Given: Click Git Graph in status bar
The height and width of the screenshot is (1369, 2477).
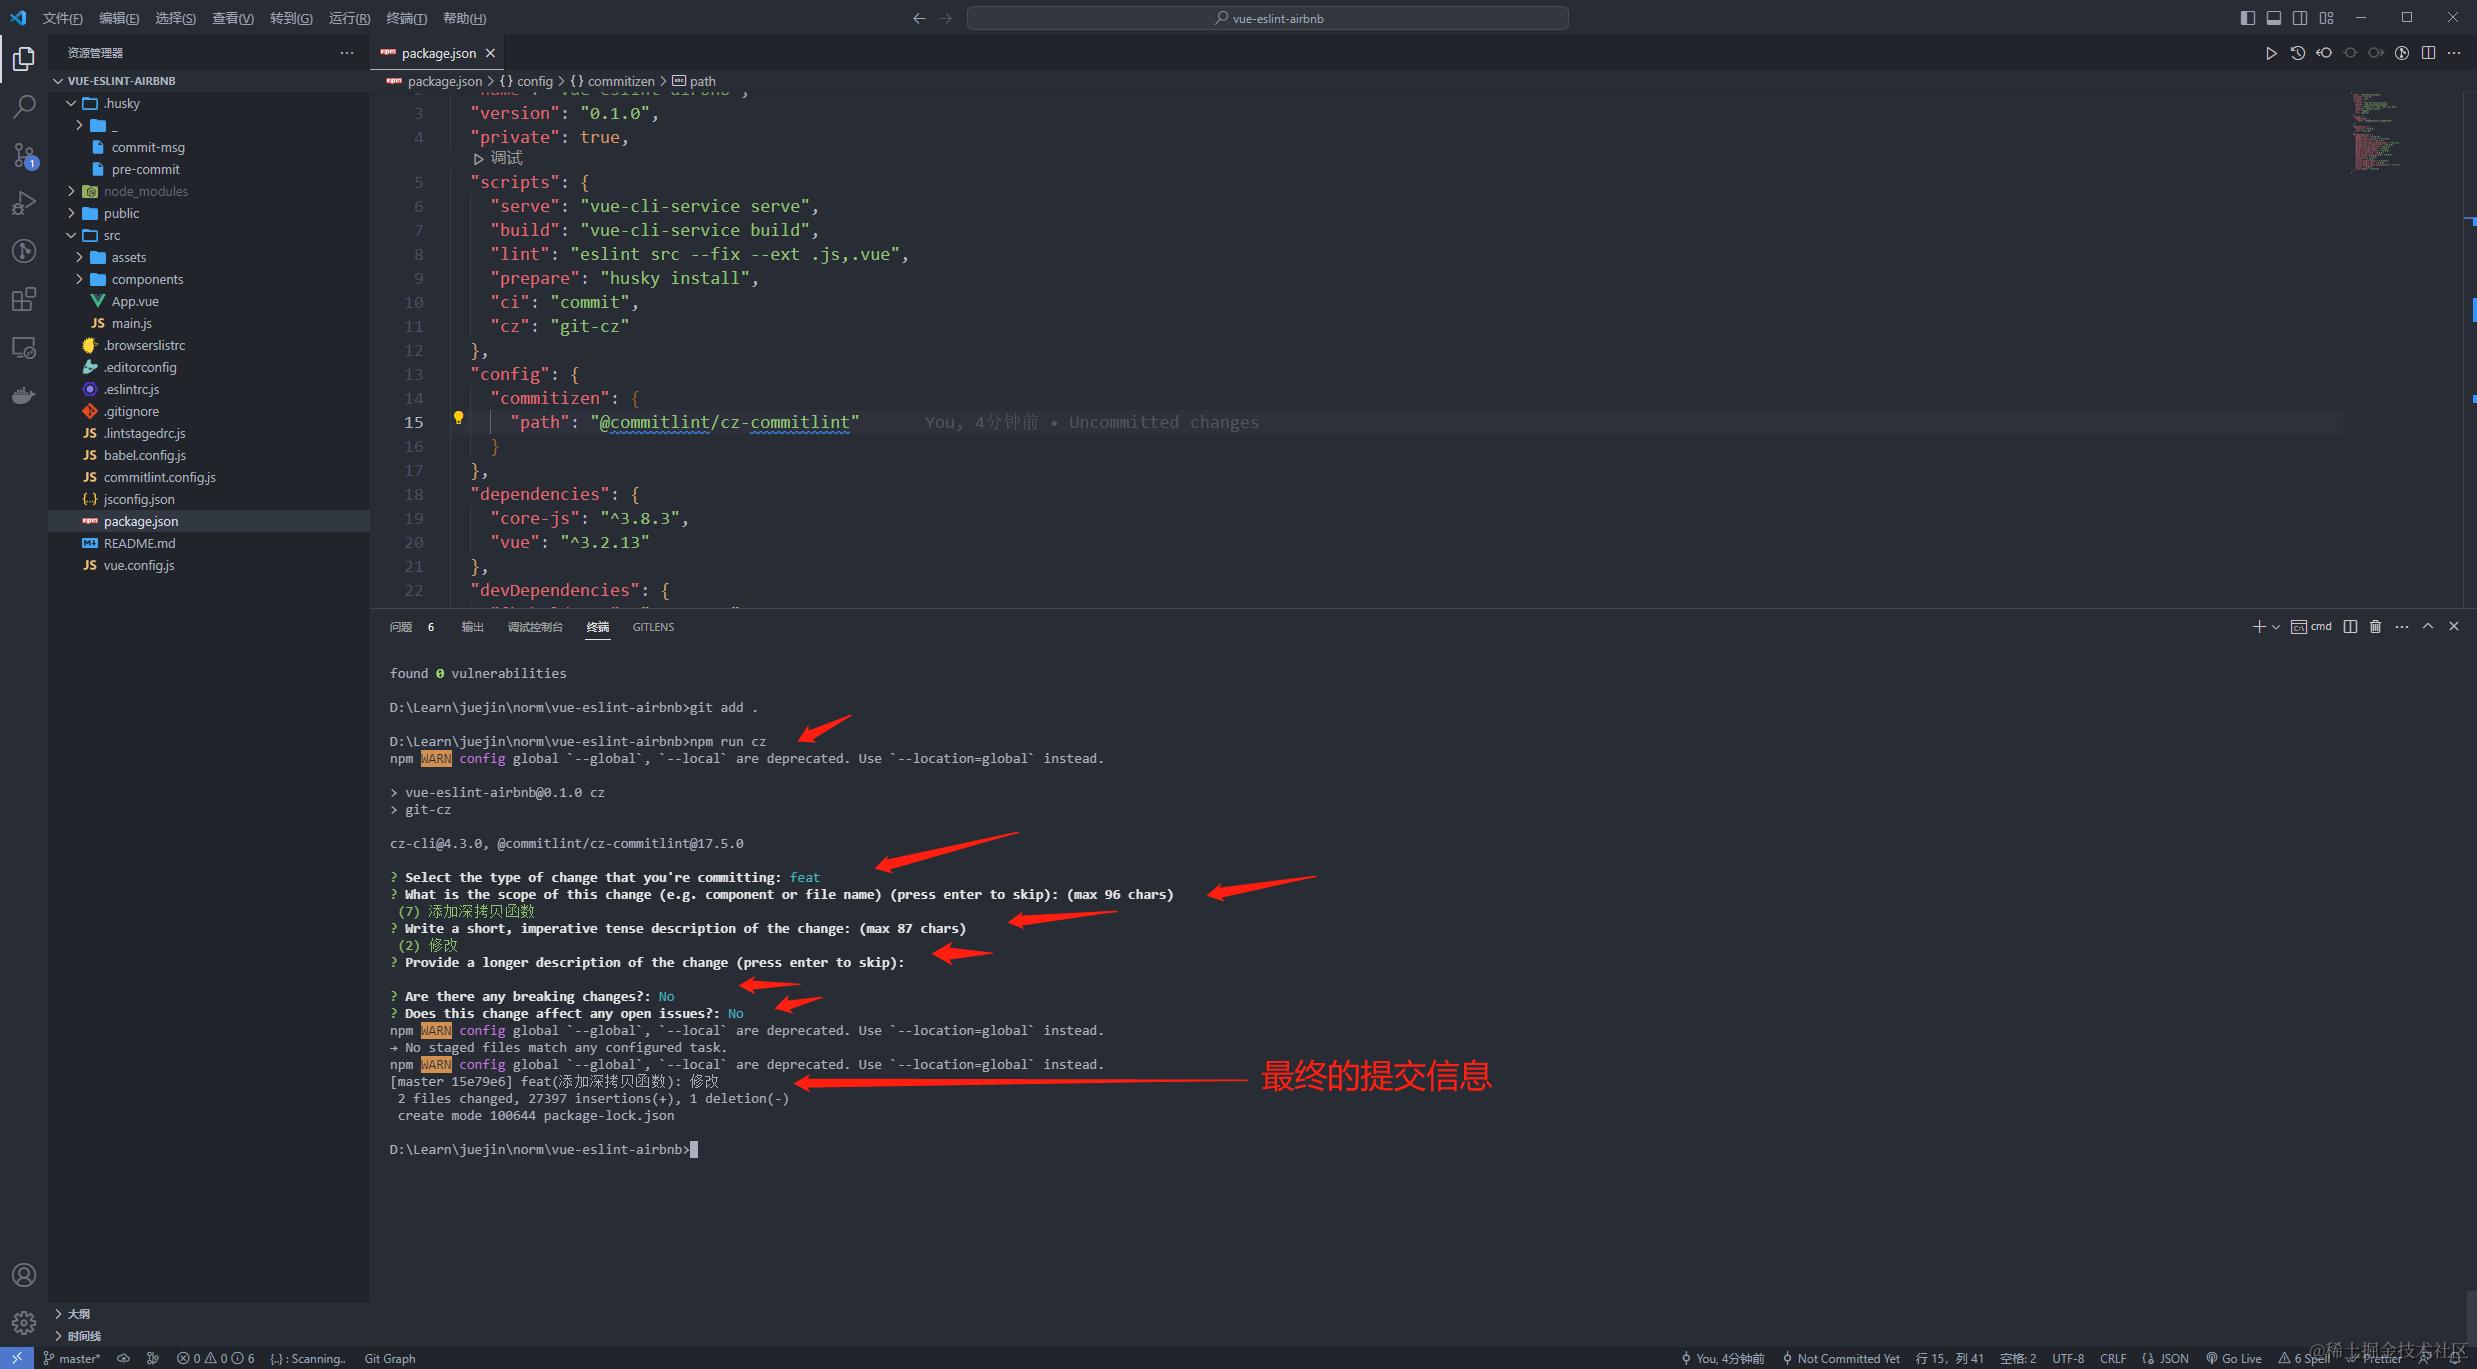Looking at the screenshot, I should click(389, 1358).
